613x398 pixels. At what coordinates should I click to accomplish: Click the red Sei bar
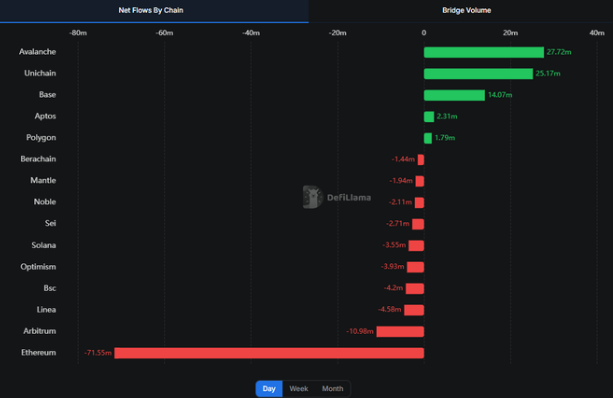(x=418, y=224)
